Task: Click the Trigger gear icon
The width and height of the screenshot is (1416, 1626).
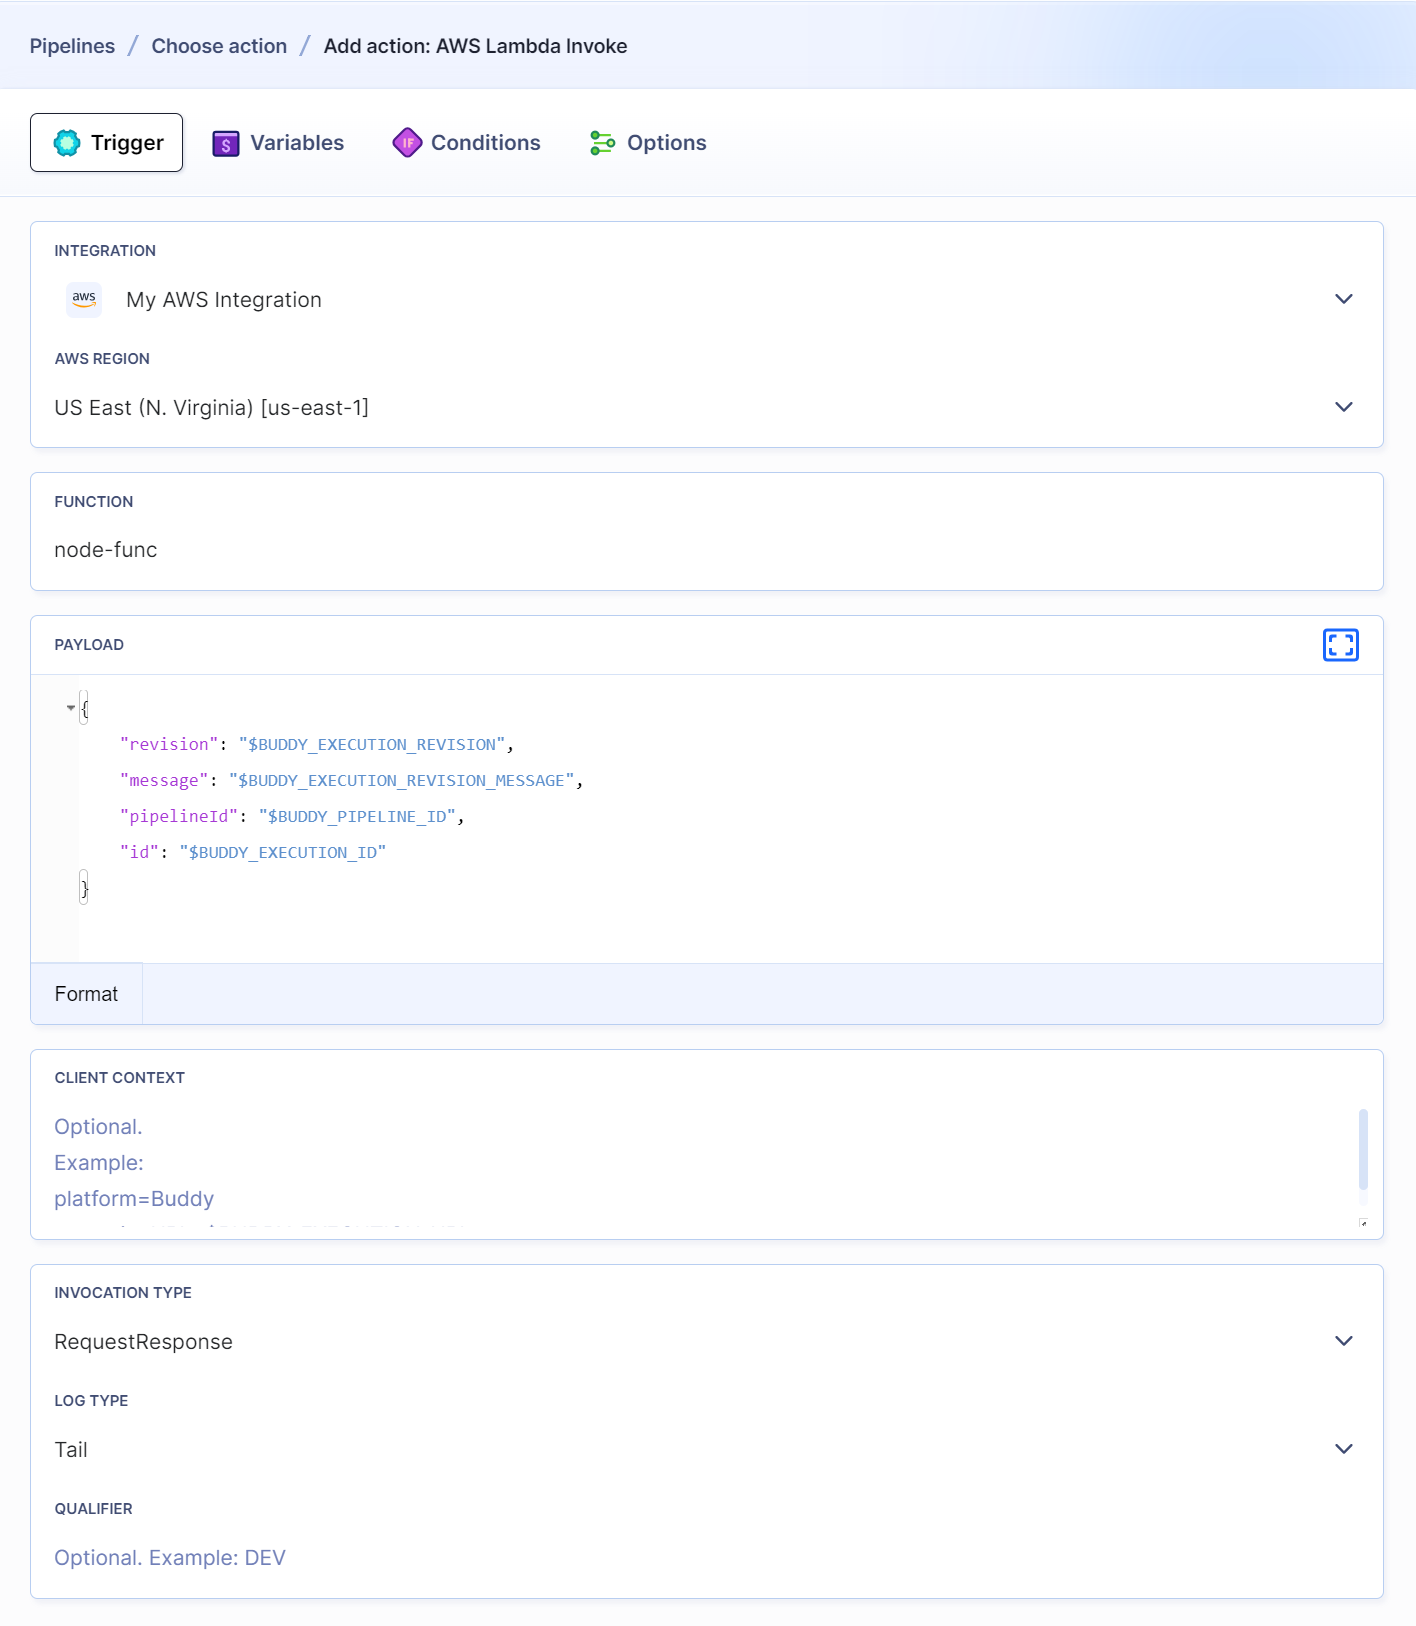Action: [67, 143]
